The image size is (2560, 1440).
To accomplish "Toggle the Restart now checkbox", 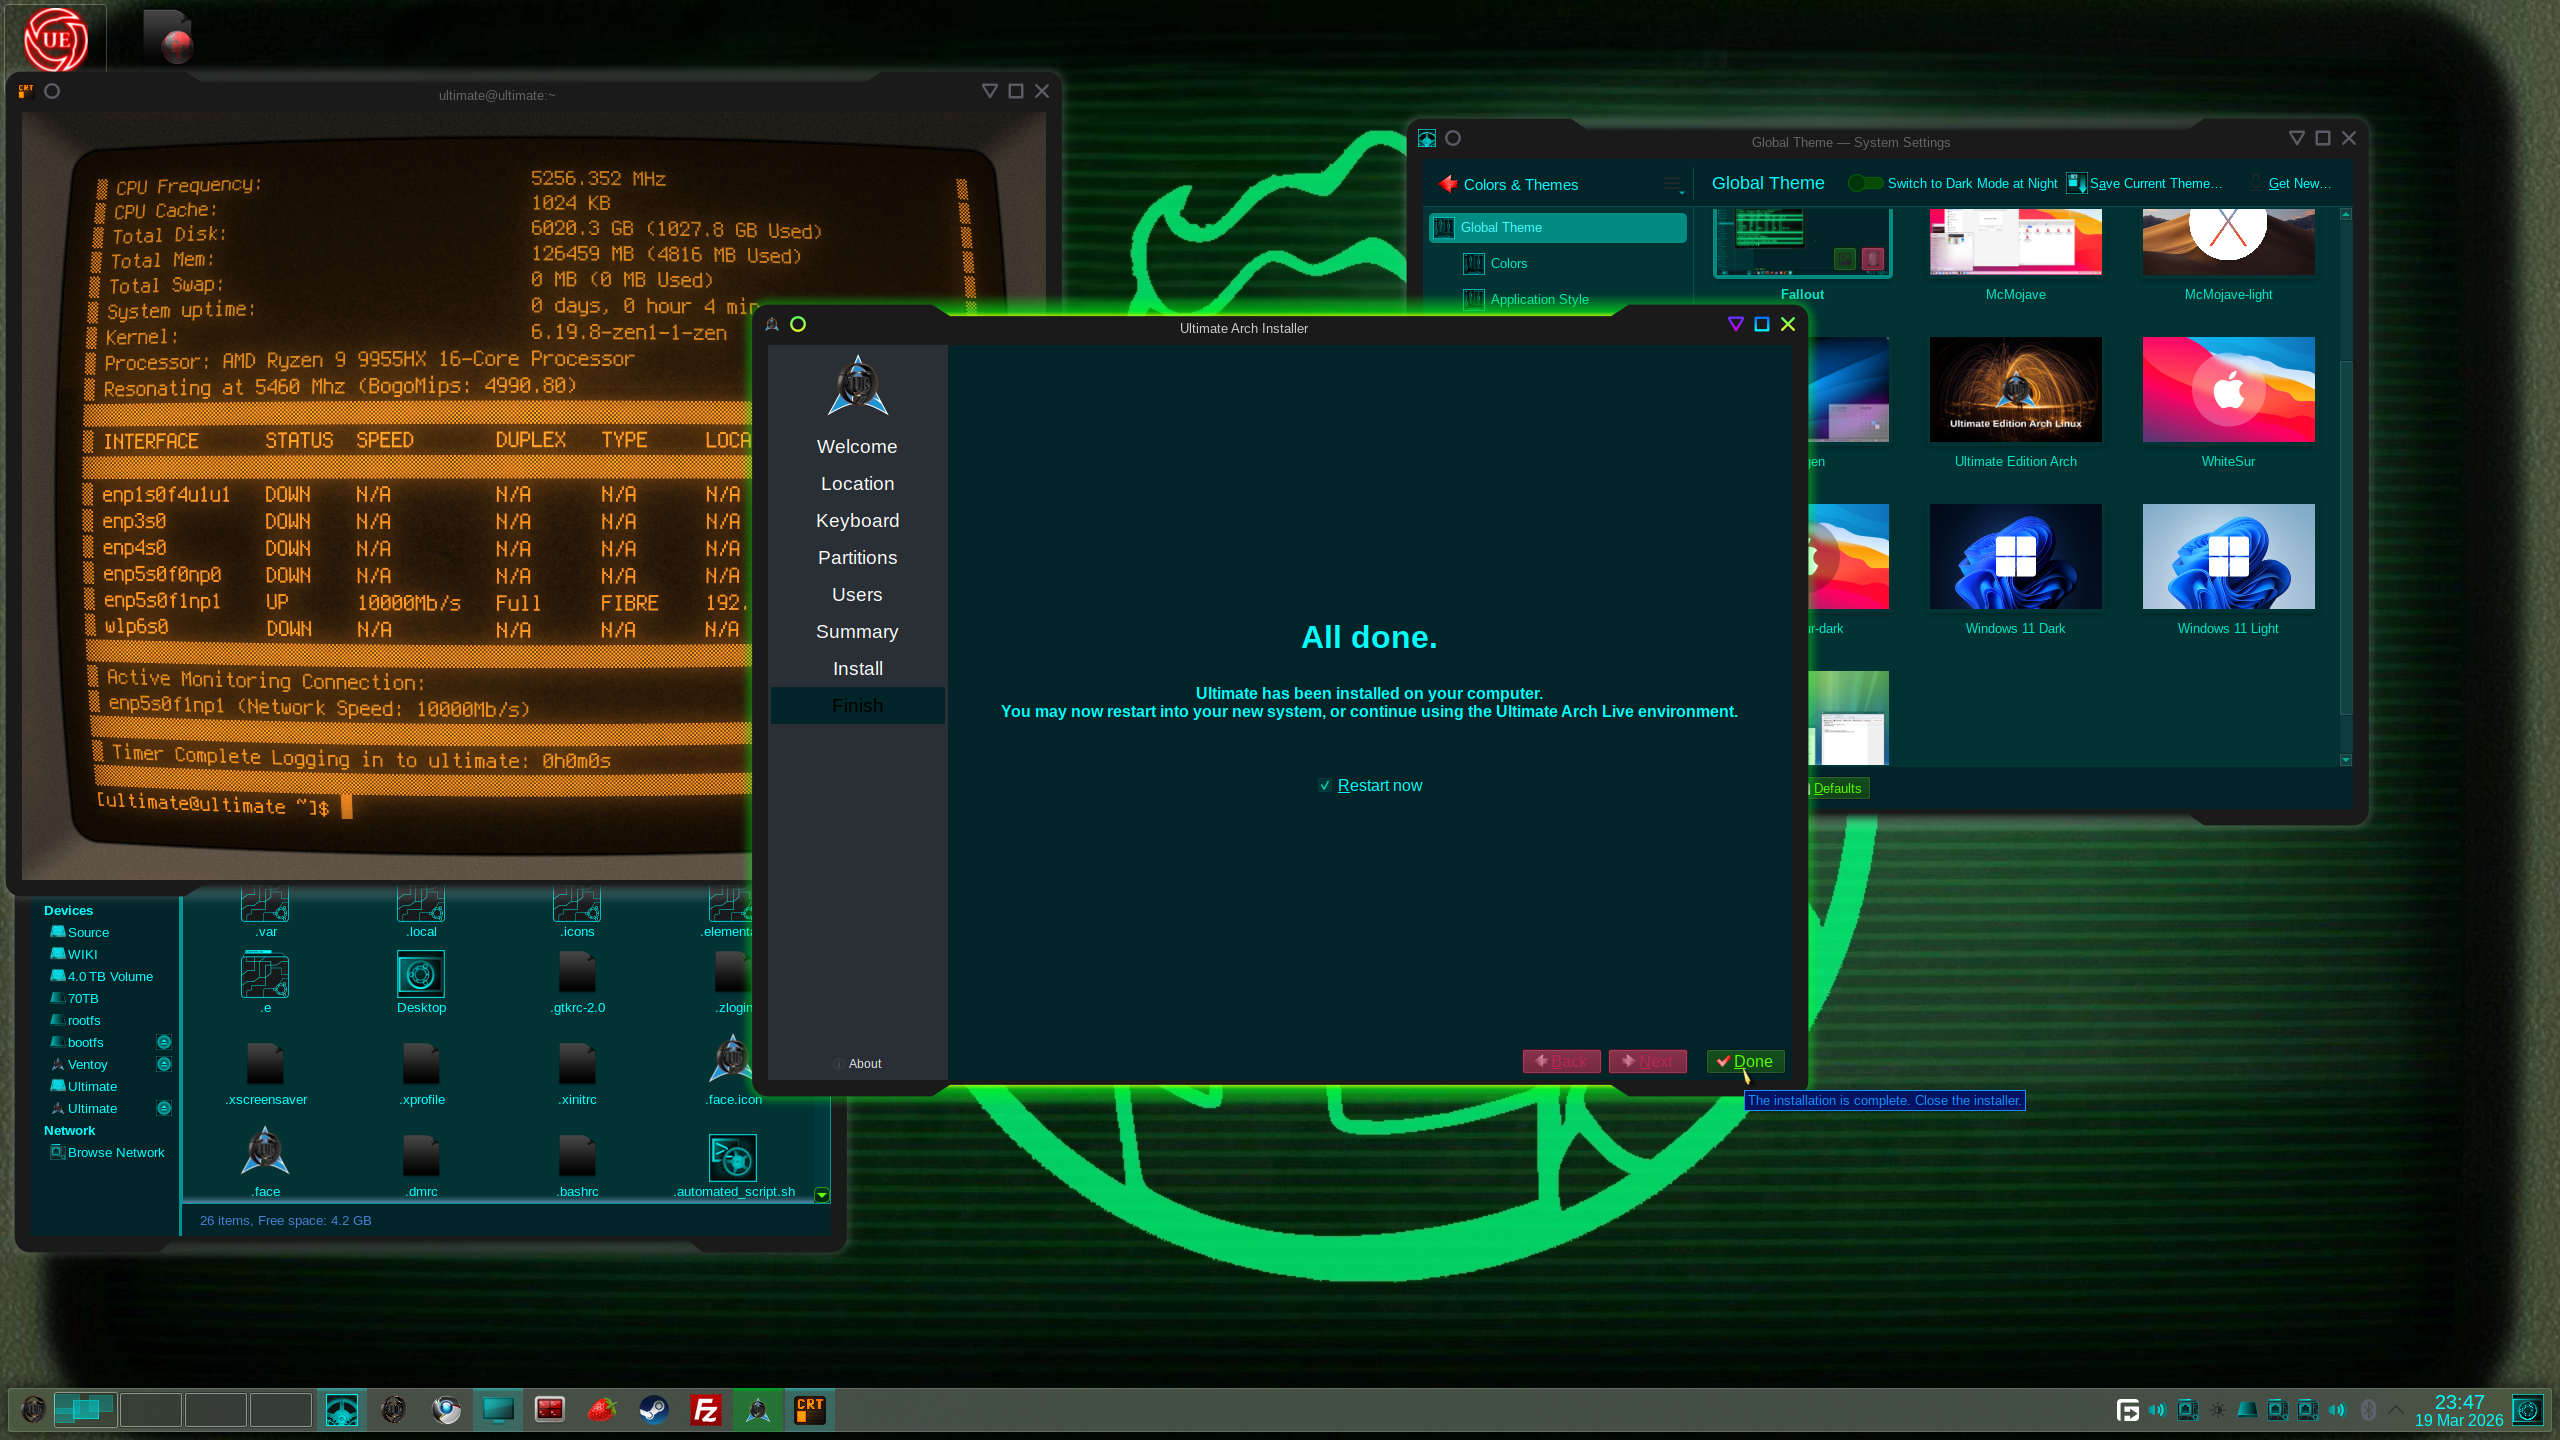I will click(1325, 786).
